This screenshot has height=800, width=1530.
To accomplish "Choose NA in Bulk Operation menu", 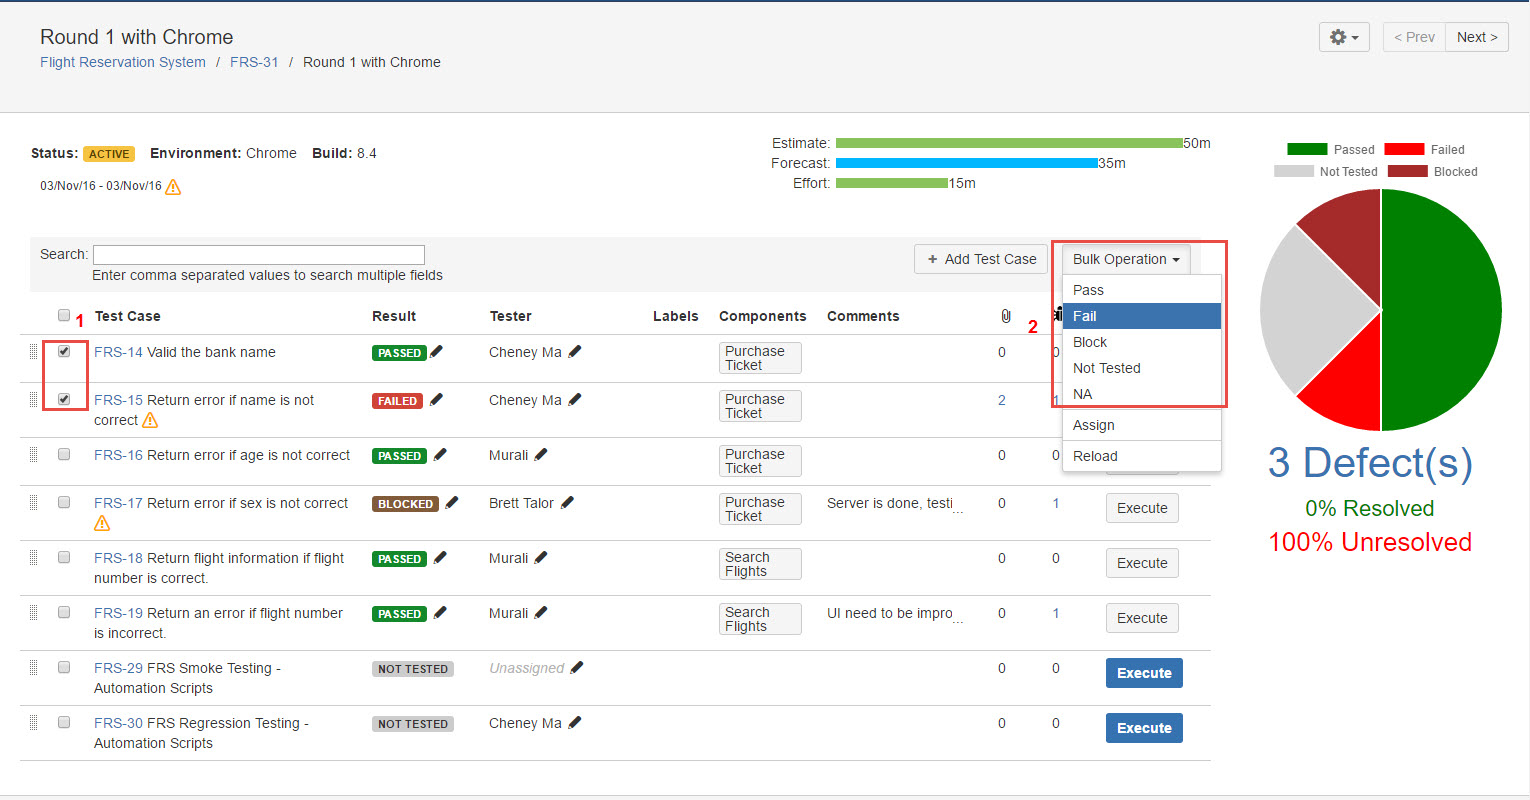I will [x=1142, y=394].
